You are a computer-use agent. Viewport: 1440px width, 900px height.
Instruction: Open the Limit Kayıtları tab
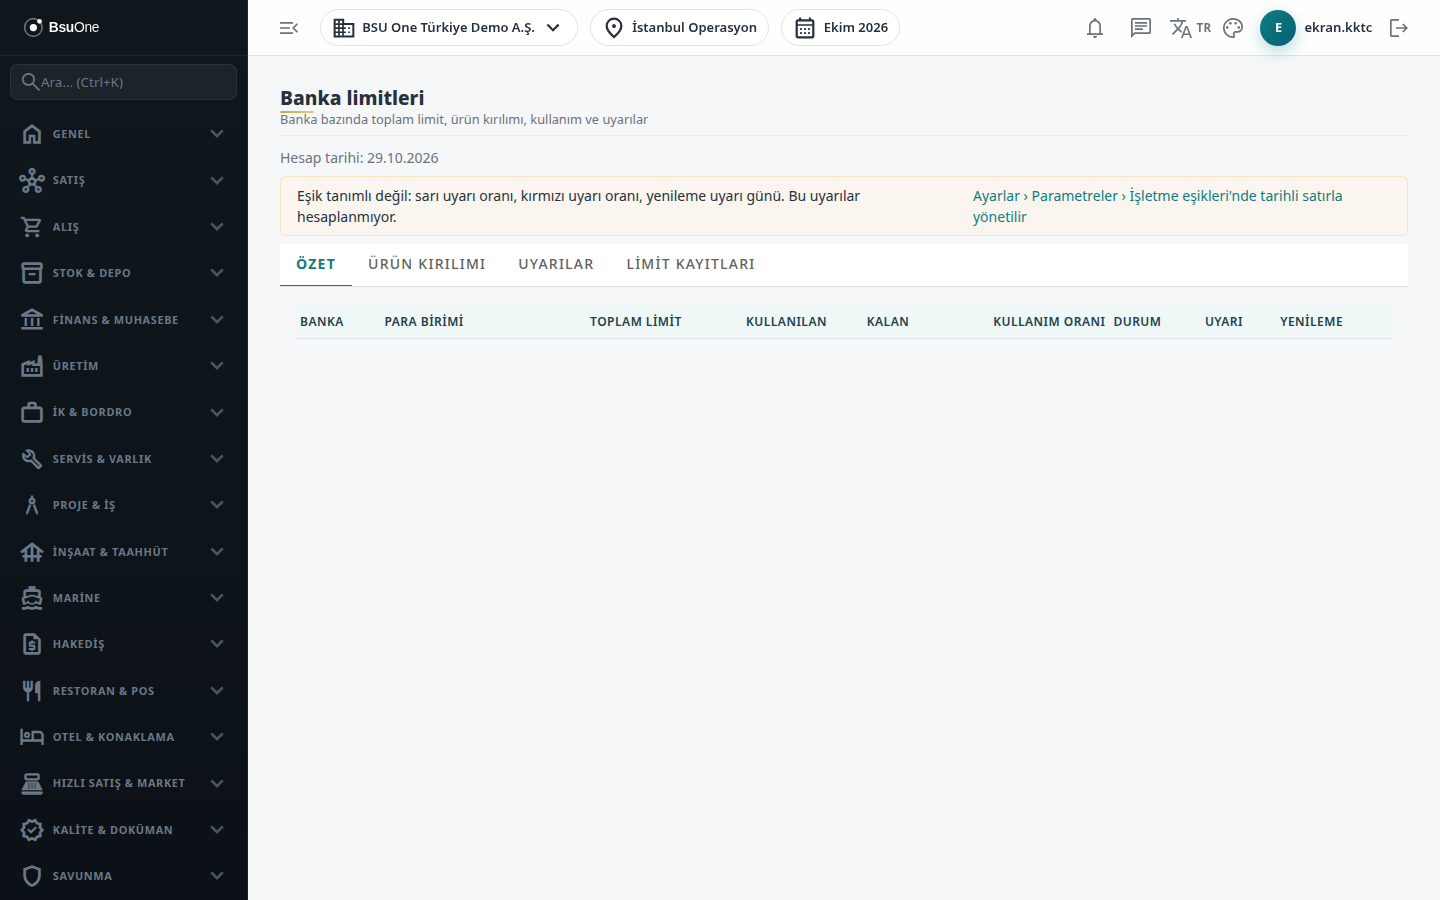(x=691, y=264)
